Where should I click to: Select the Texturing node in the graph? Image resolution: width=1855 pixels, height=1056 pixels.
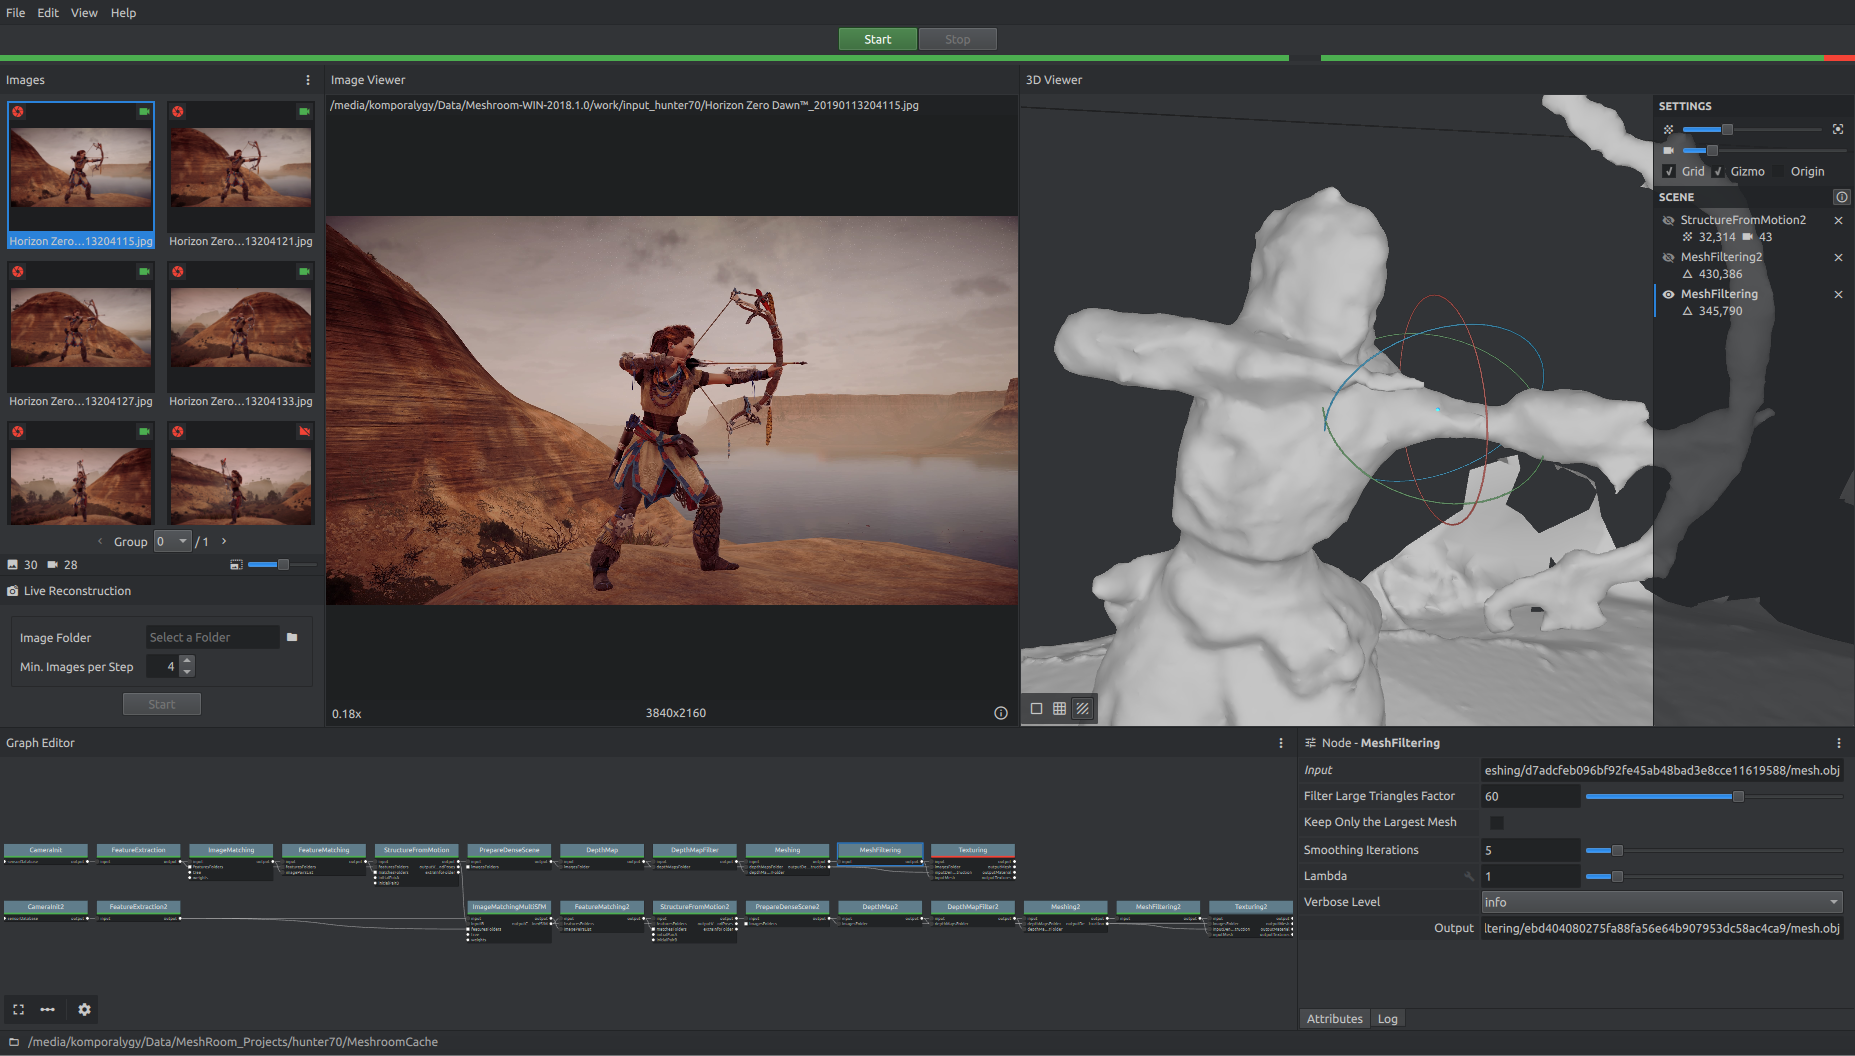(x=972, y=850)
